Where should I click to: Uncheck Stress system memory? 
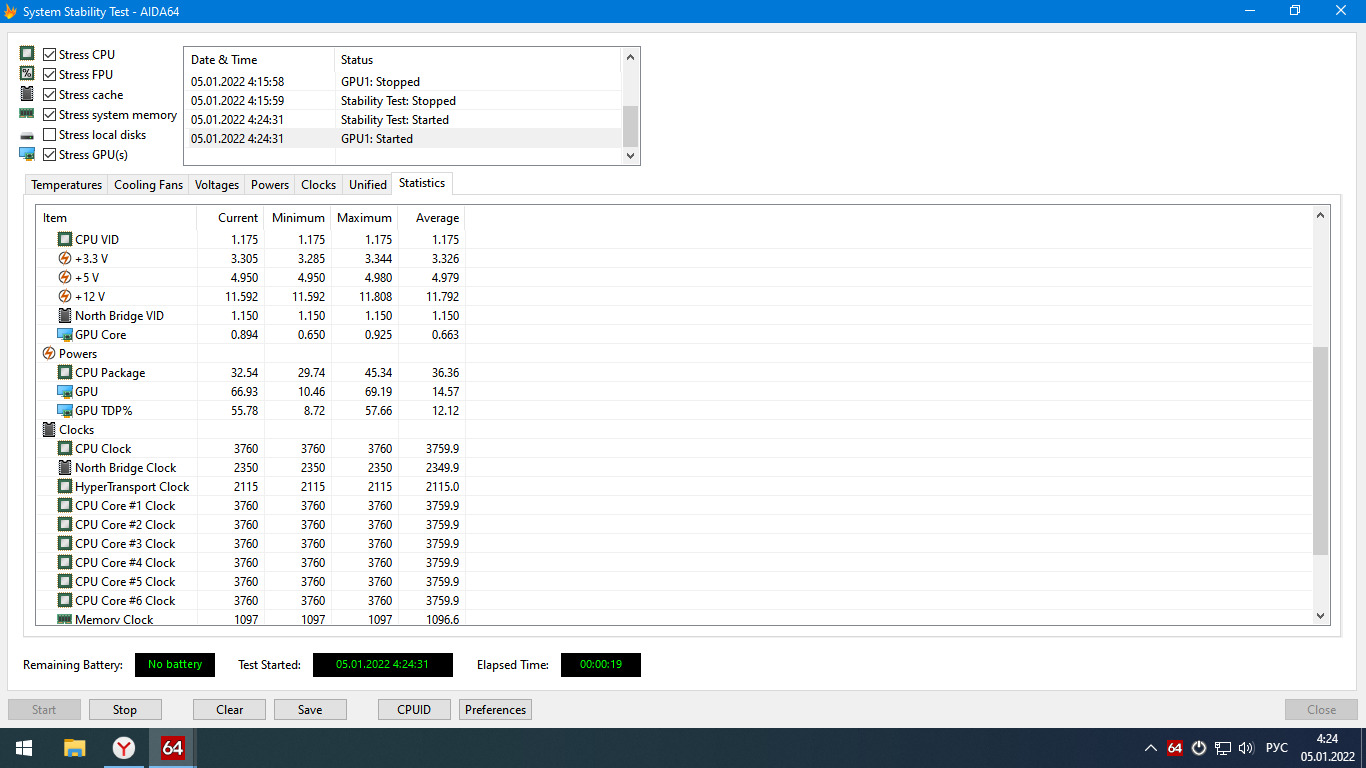click(x=50, y=114)
